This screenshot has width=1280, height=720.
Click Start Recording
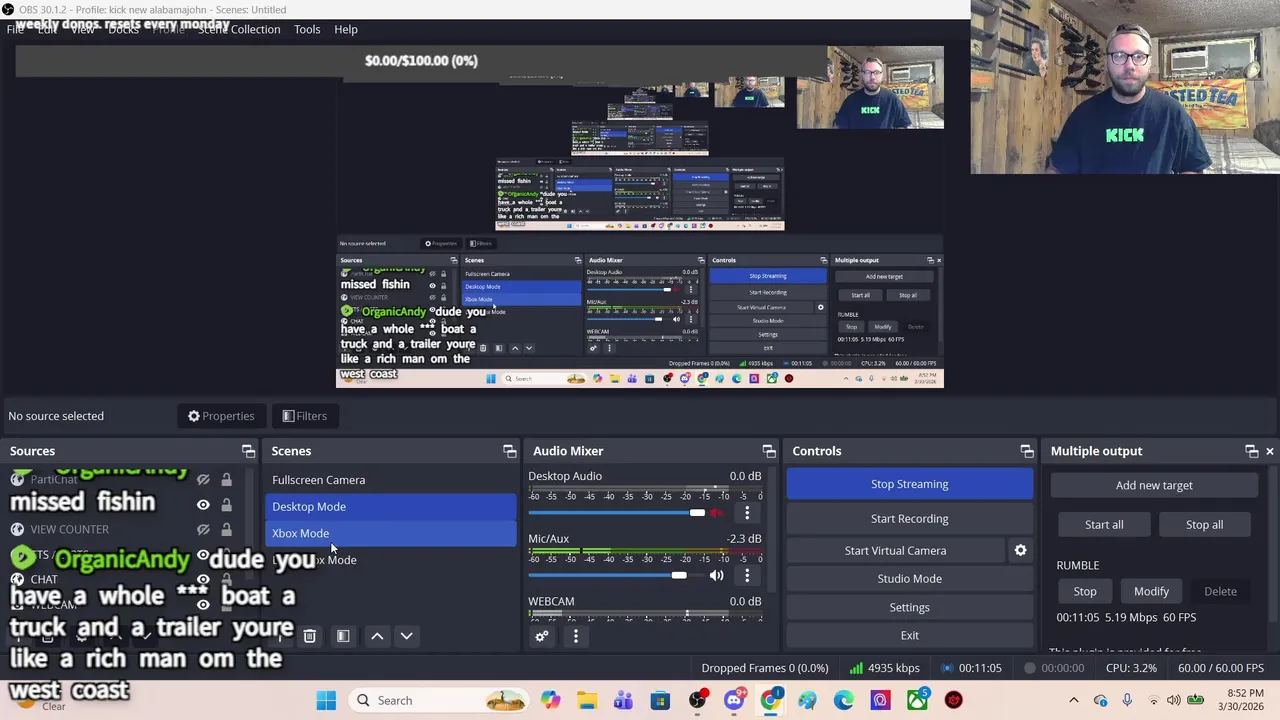point(909,518)
